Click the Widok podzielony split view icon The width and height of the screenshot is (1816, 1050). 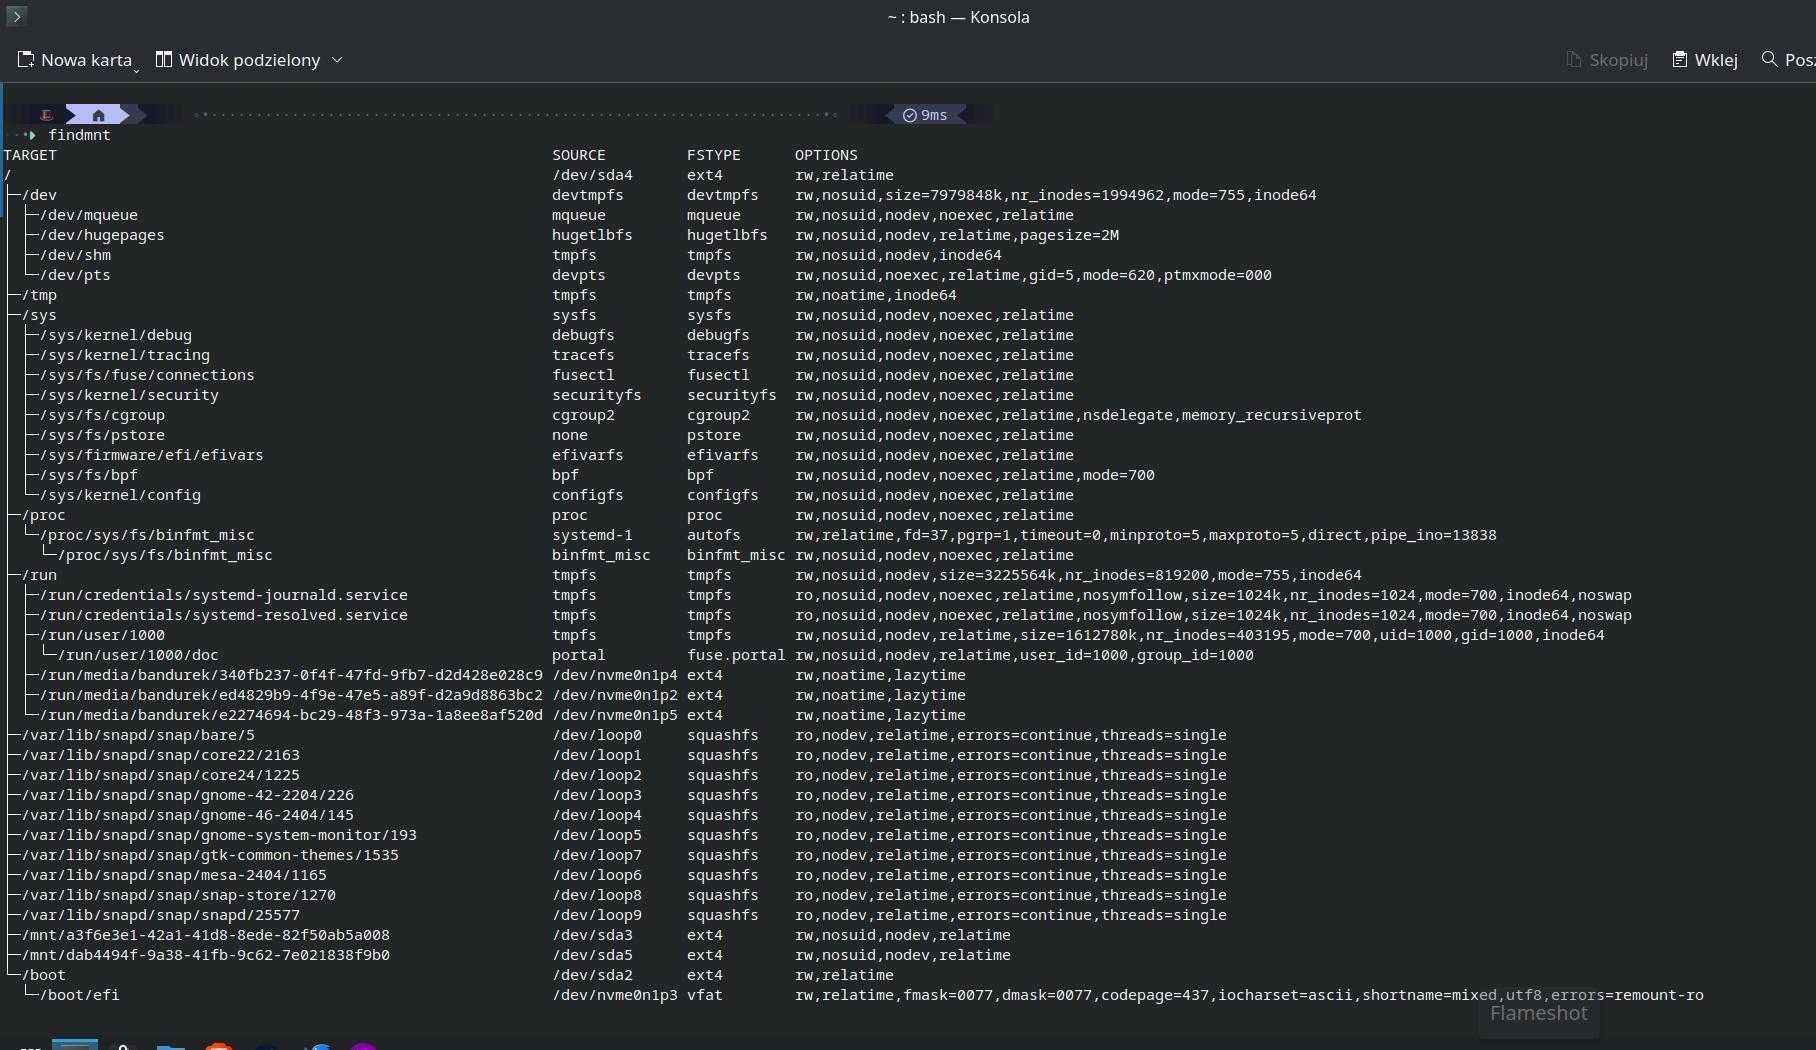point(164,60)
